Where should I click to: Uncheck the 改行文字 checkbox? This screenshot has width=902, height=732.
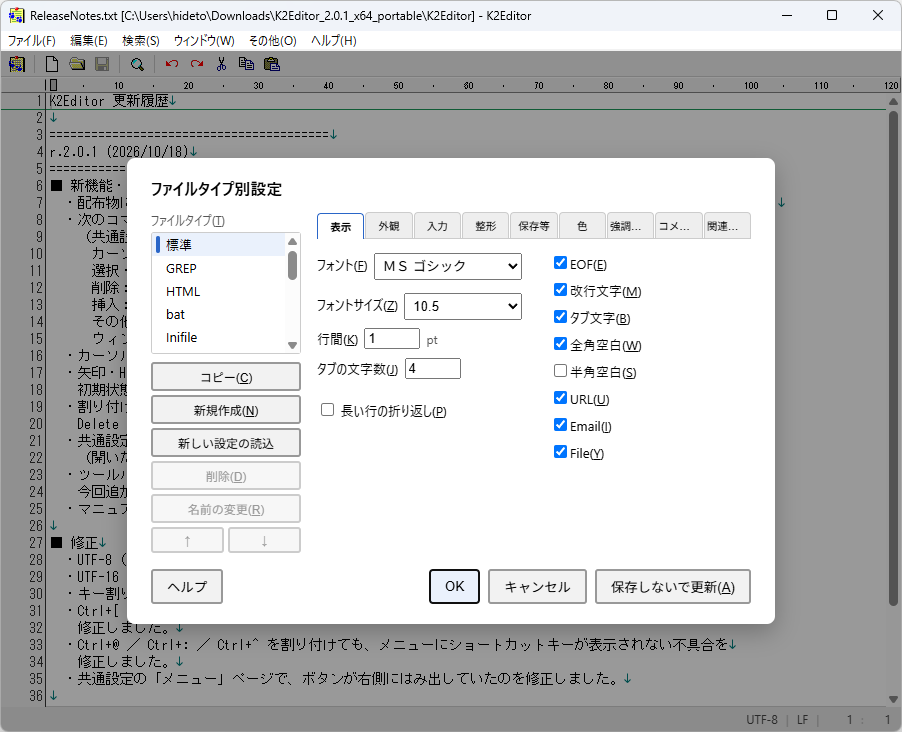[x=560, y=290]
